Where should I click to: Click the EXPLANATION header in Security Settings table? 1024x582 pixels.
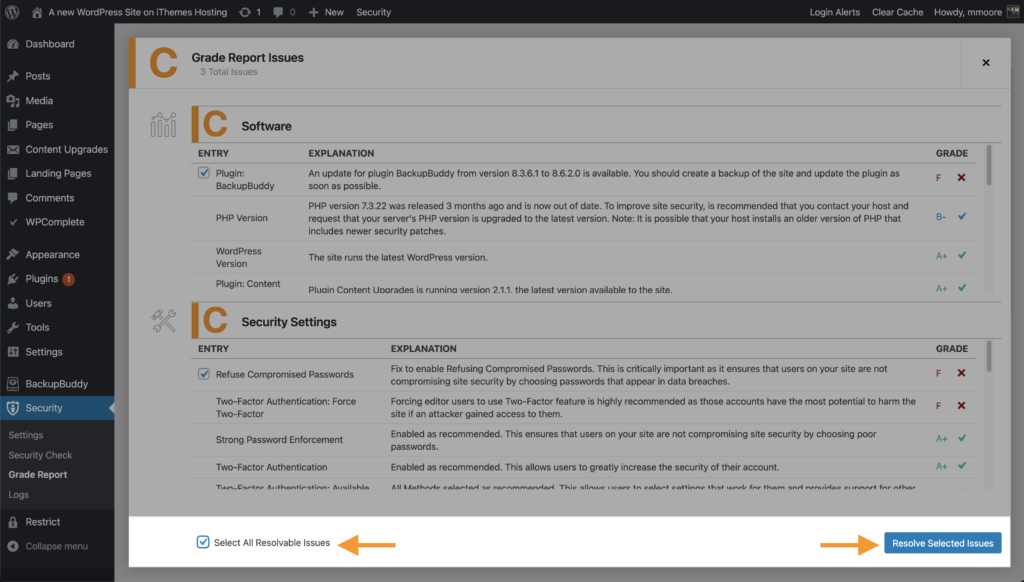[x=423, y=349]
